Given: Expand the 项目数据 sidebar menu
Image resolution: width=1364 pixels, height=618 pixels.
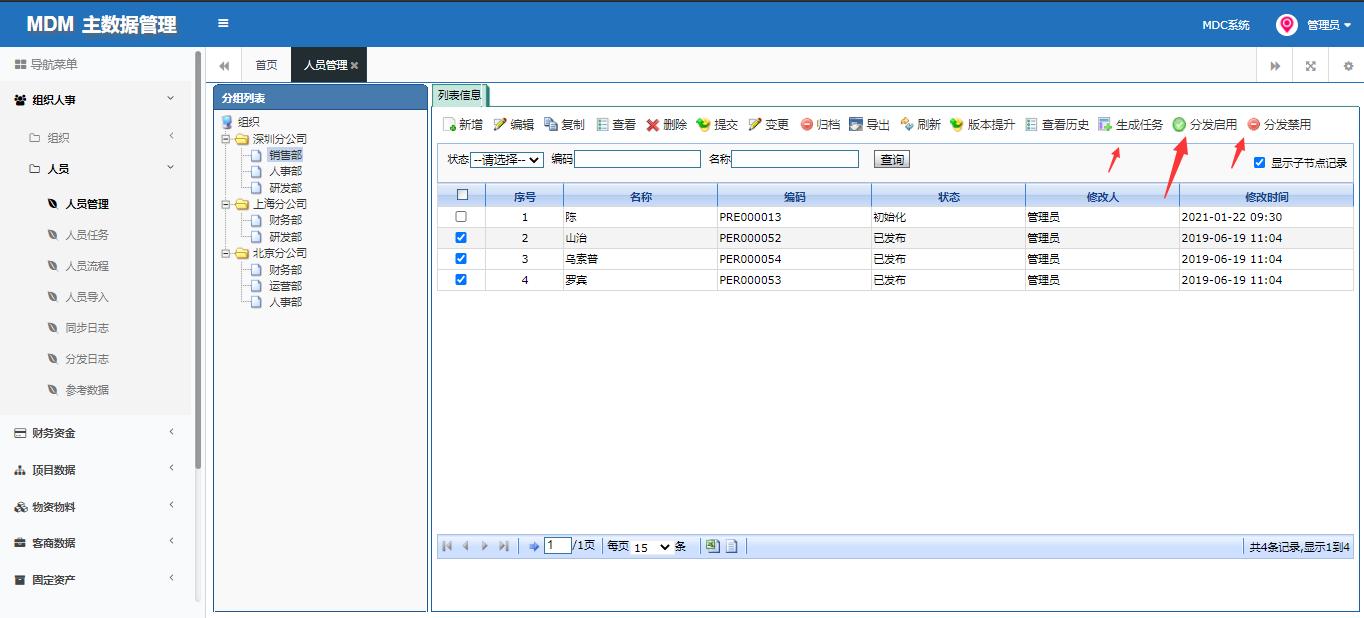Looking at the screenshot, I should click(96, 470).
